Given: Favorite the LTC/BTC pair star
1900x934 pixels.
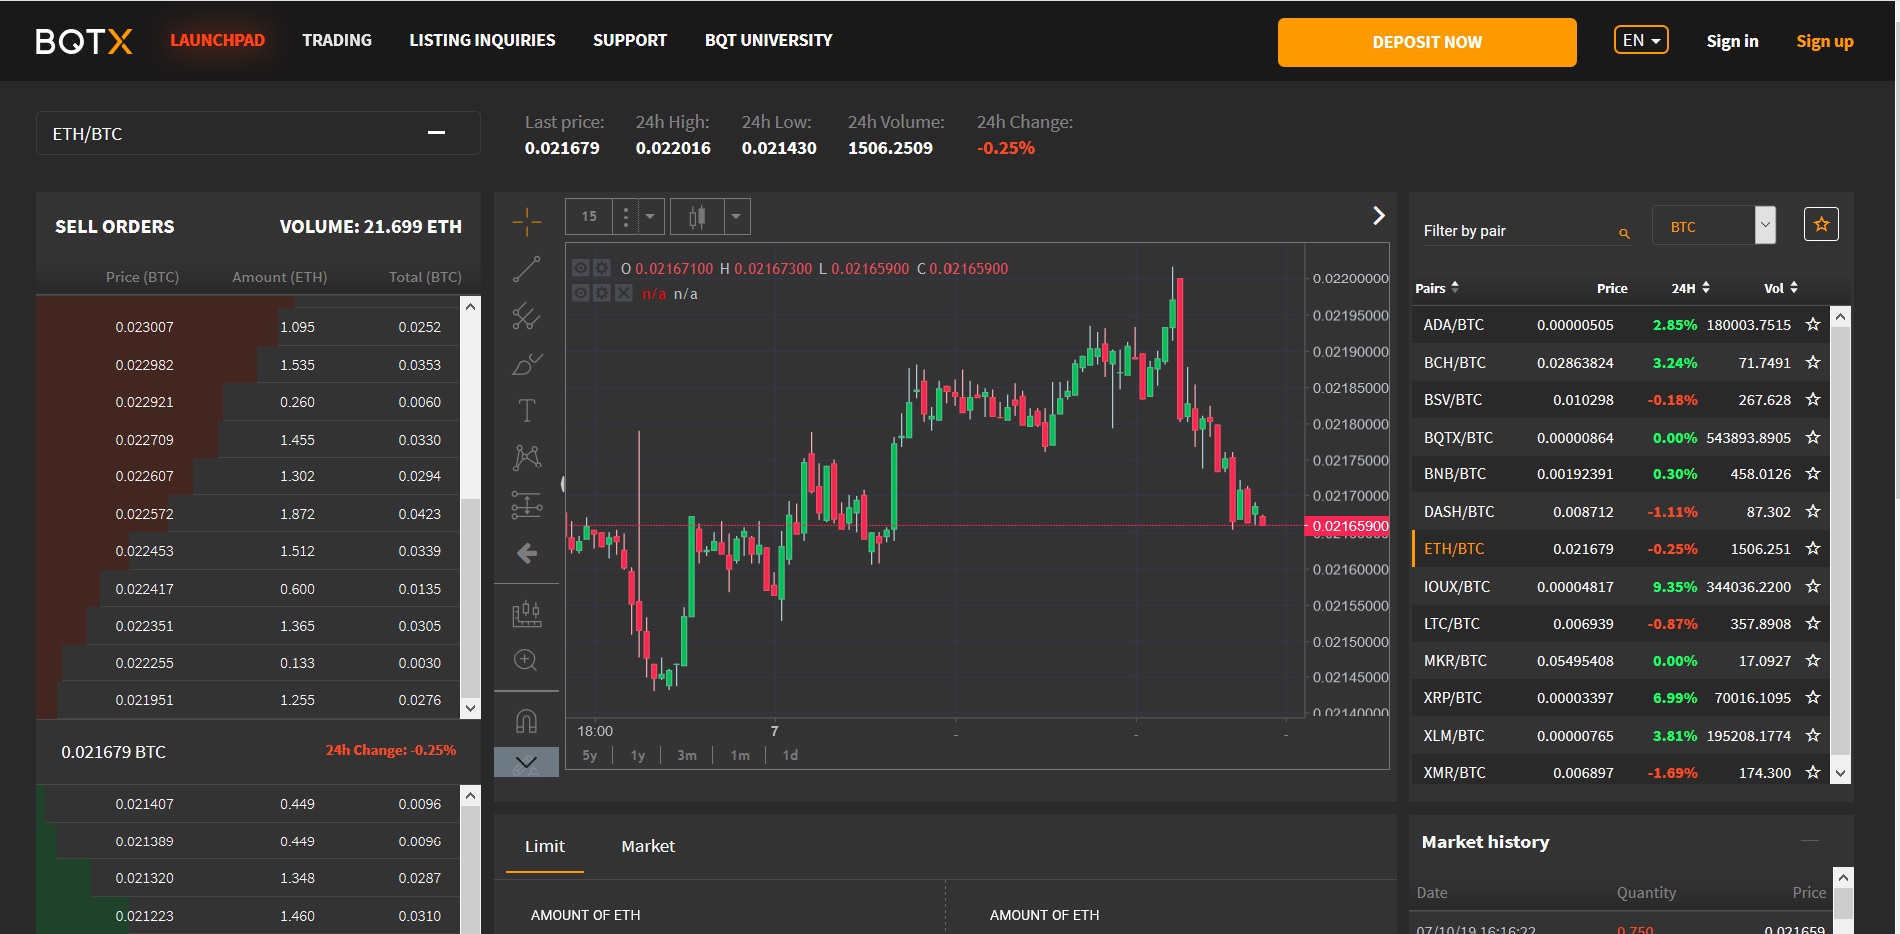Looking at the screenshot, I should tap(1813, 623).
